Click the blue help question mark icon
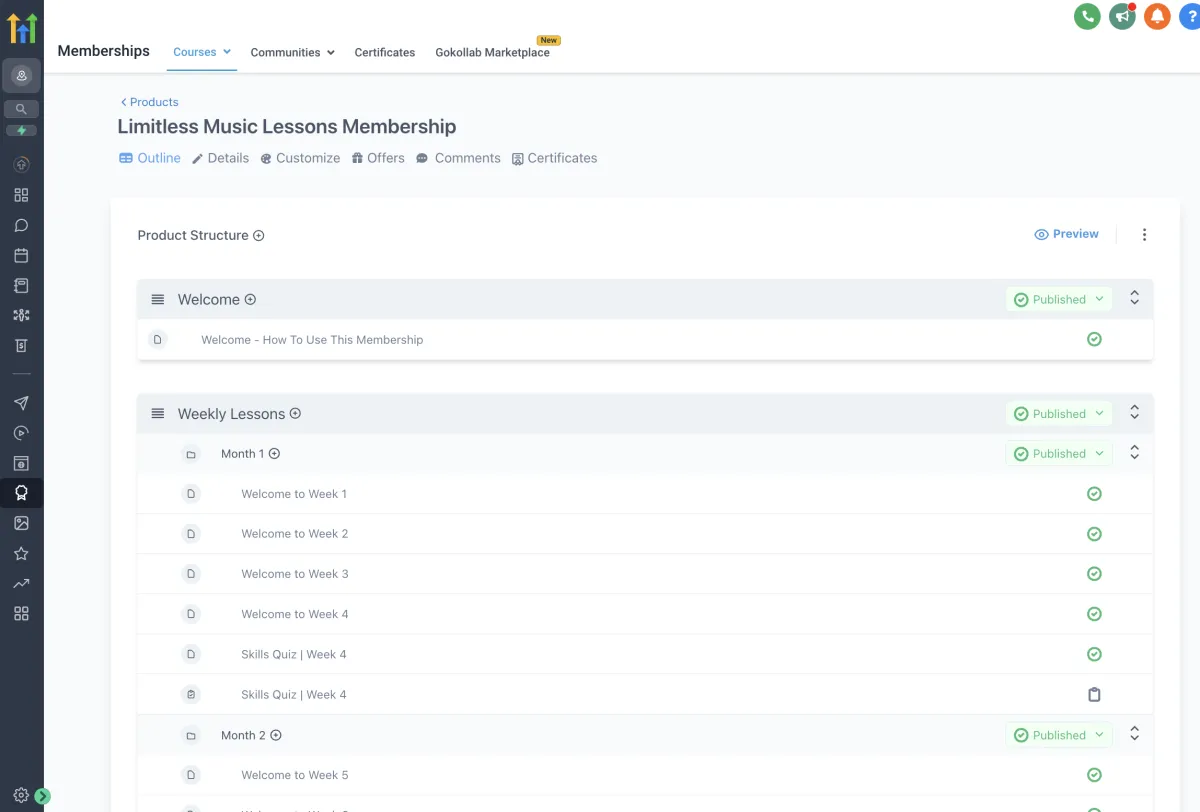Screen dimensions: 1200x812 [1190, 16]
